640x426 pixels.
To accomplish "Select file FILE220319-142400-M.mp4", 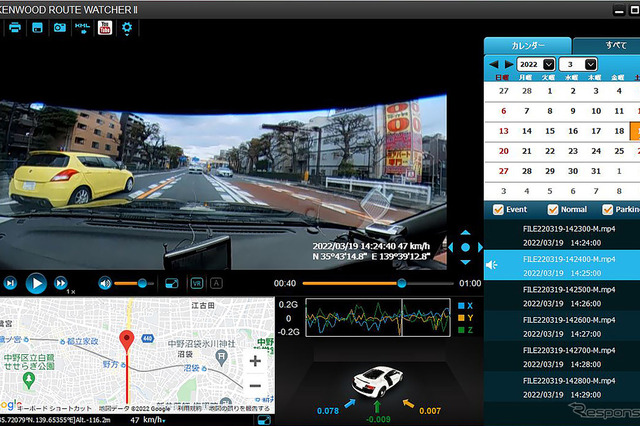I will click(x=562, y=266).
